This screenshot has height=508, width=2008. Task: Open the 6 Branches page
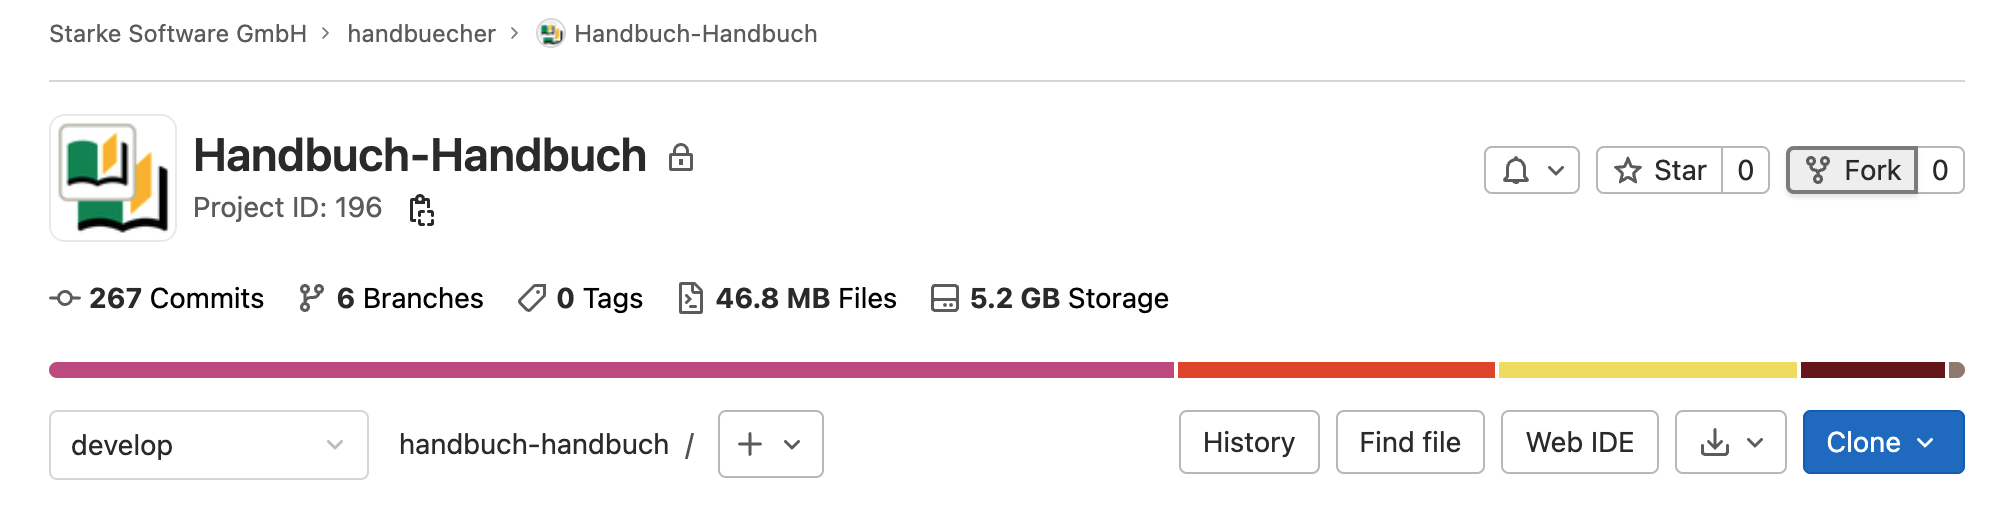[x=391, y=299]
